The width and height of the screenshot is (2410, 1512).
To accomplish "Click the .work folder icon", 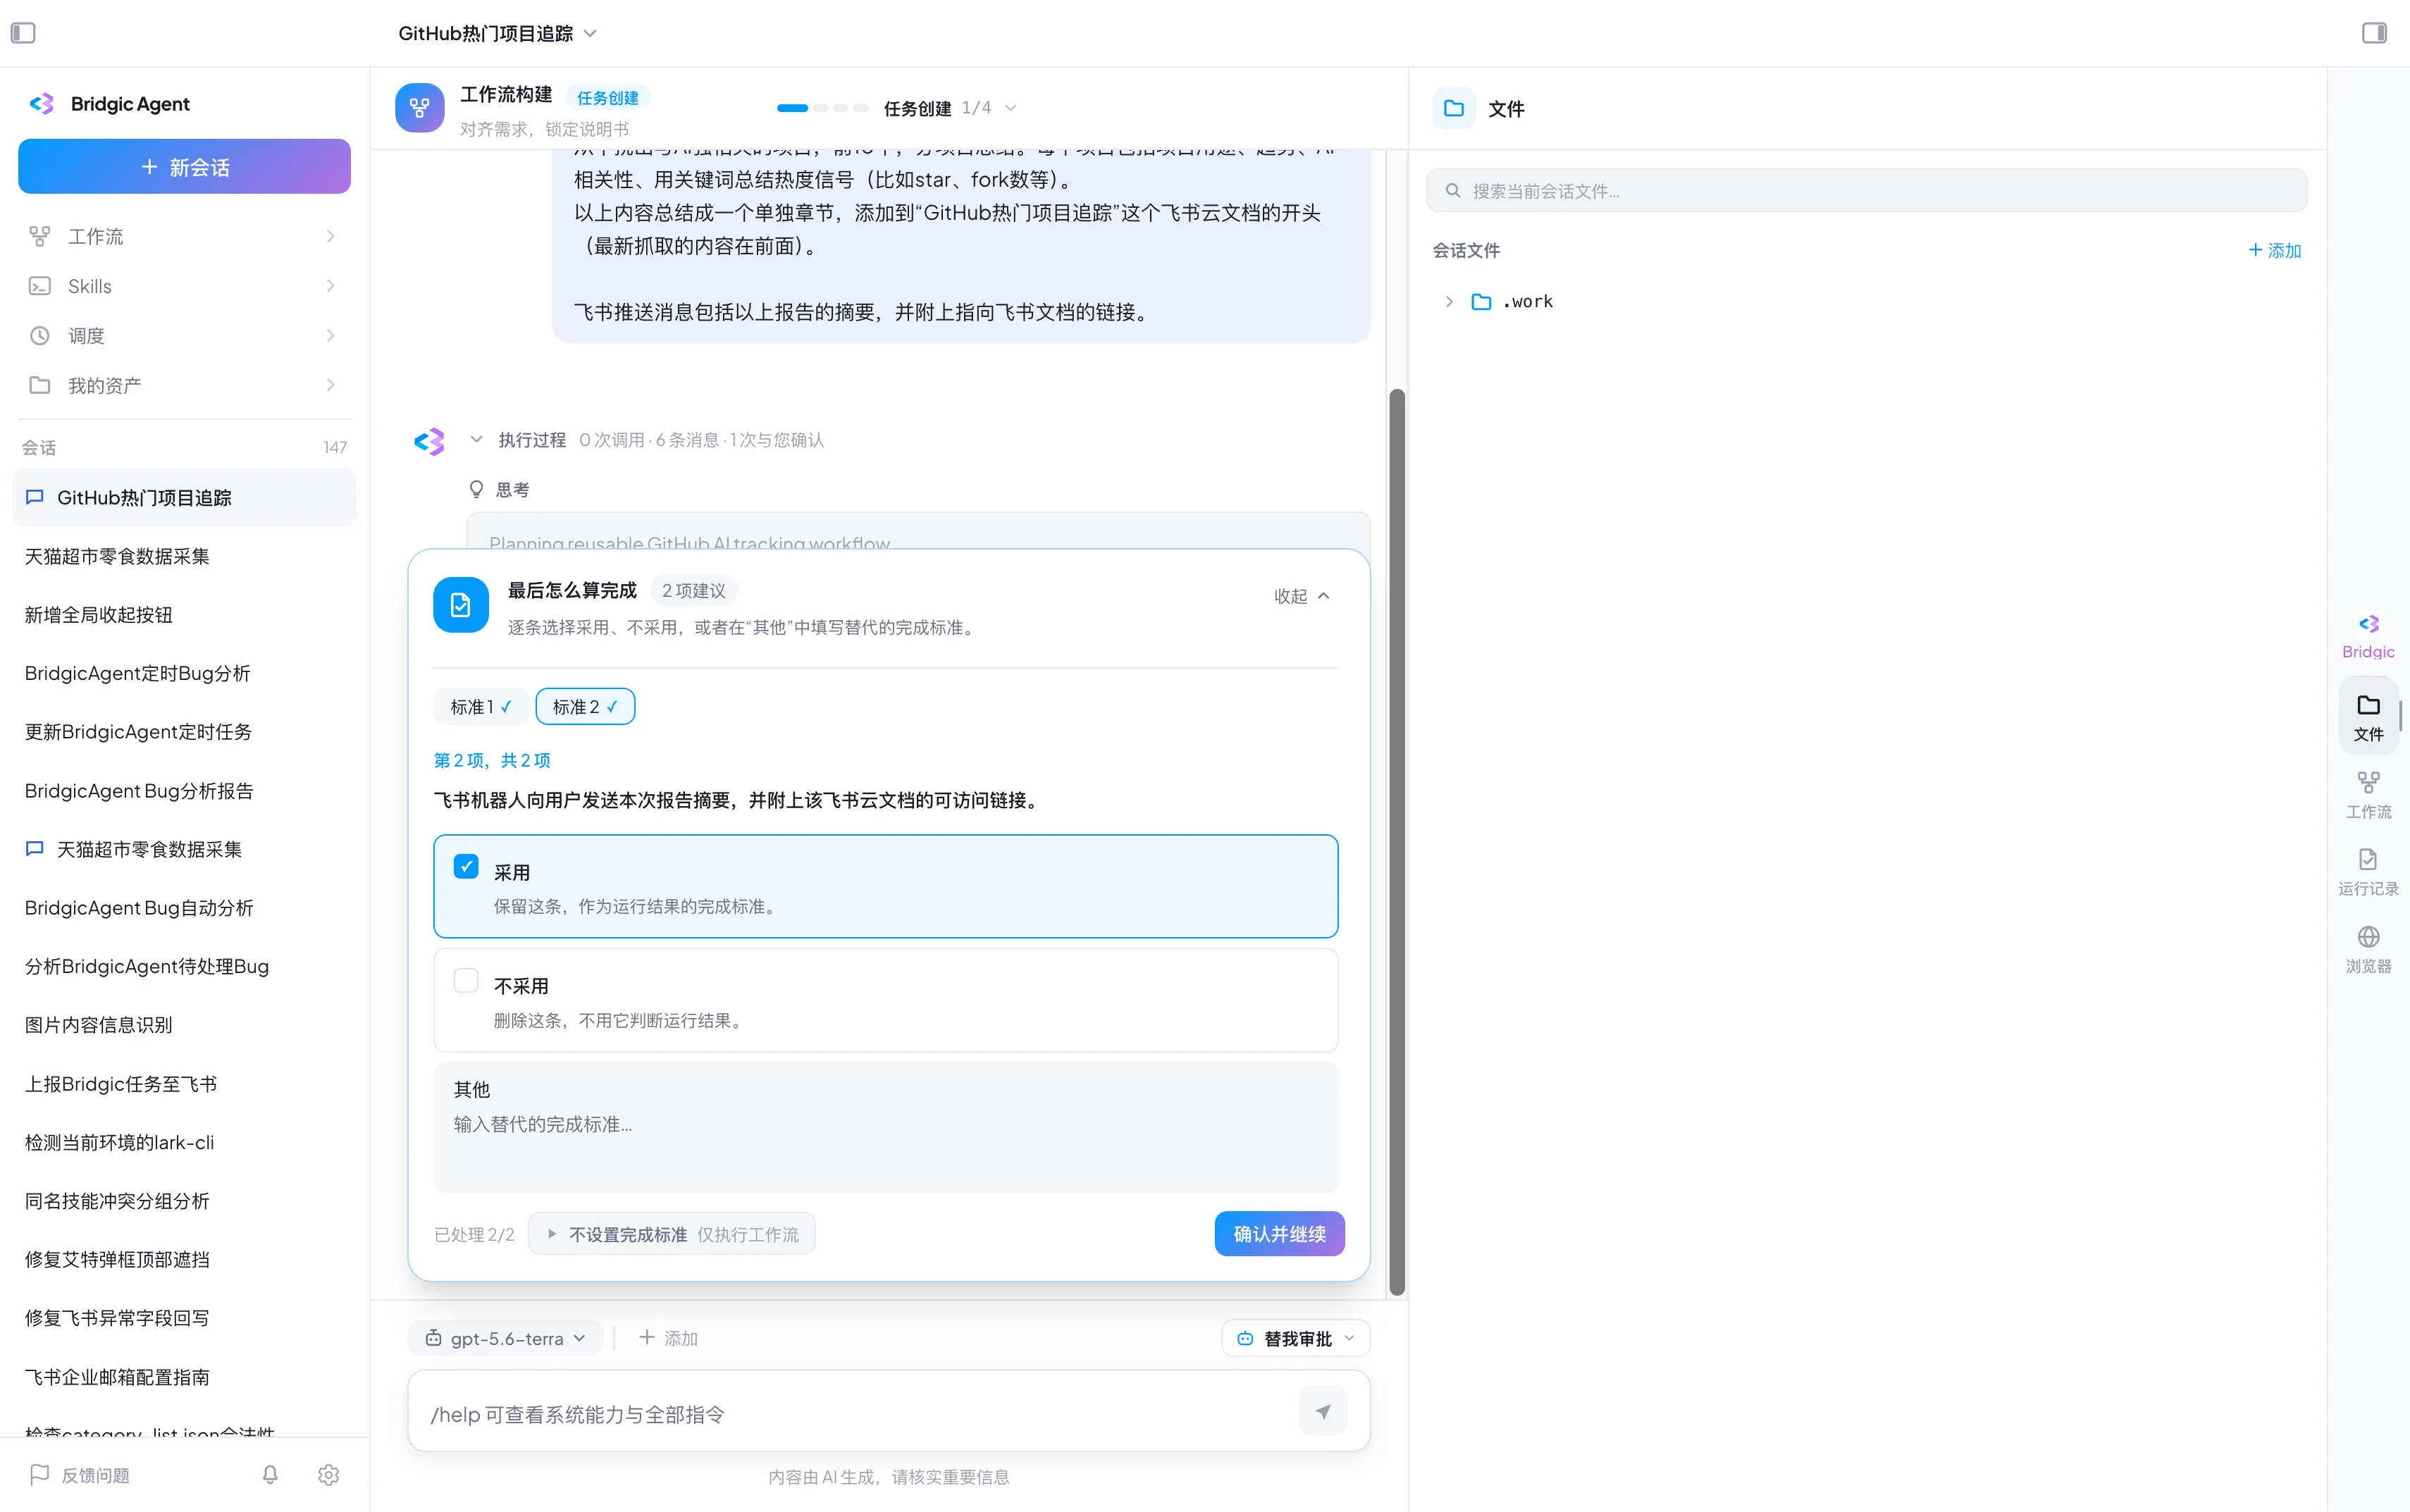I will (x=1482, y=301).
